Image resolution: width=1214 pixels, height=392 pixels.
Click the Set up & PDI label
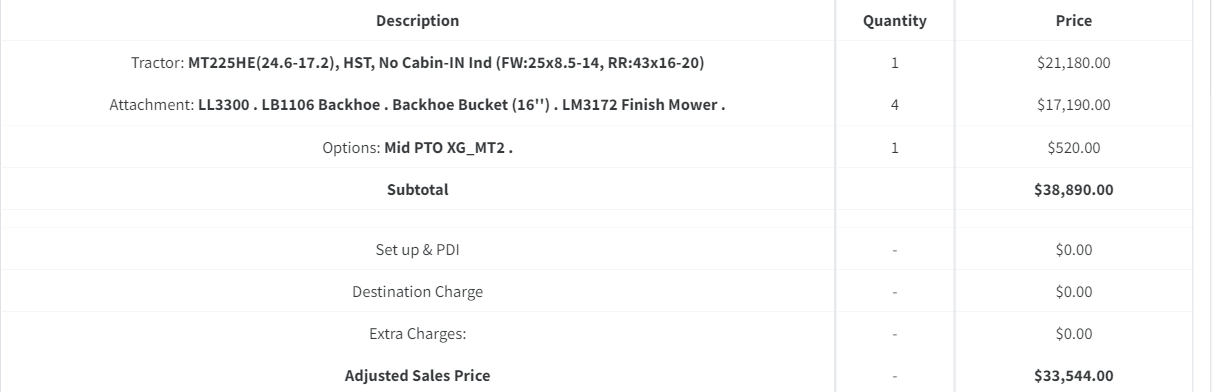point(417,249)
